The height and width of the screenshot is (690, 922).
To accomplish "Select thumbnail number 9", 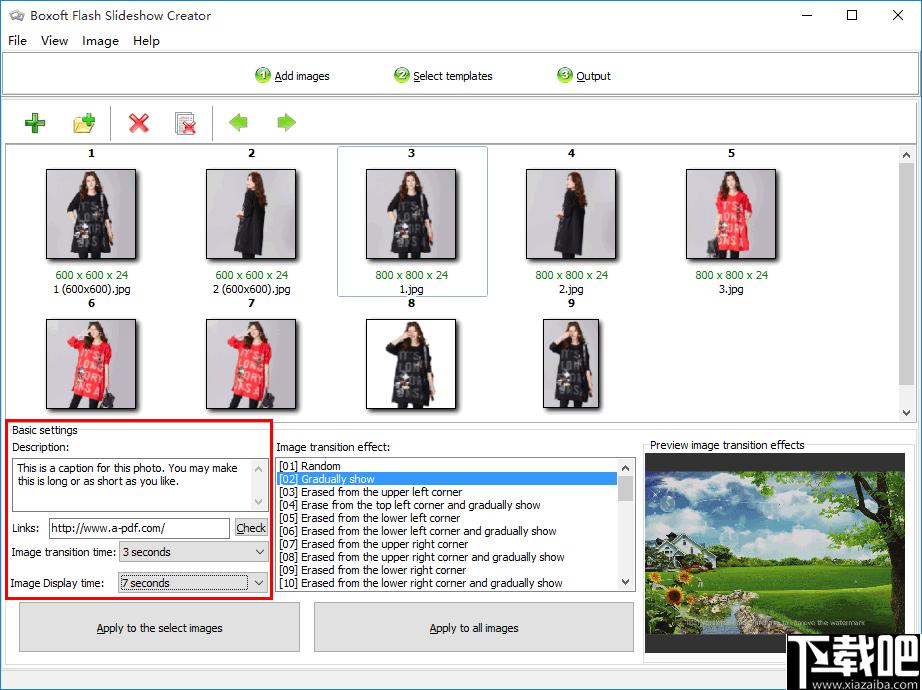I will [x=571, y=364].
